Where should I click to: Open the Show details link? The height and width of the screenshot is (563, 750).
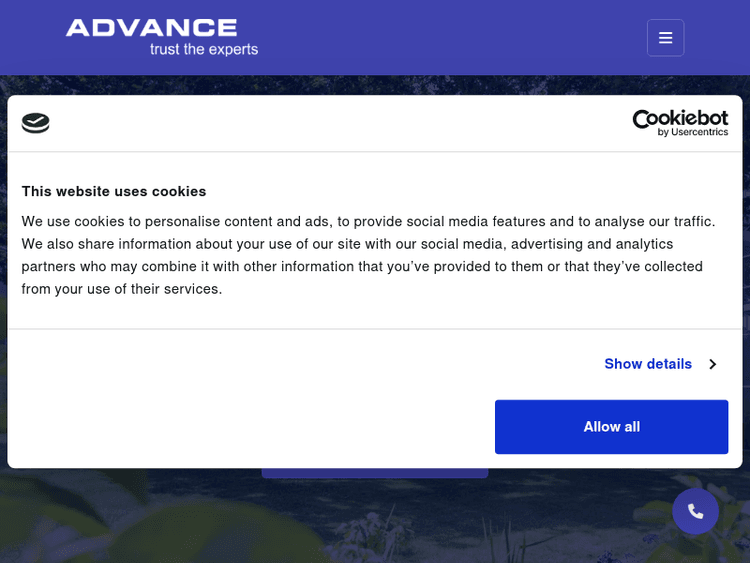click(647, 364)
